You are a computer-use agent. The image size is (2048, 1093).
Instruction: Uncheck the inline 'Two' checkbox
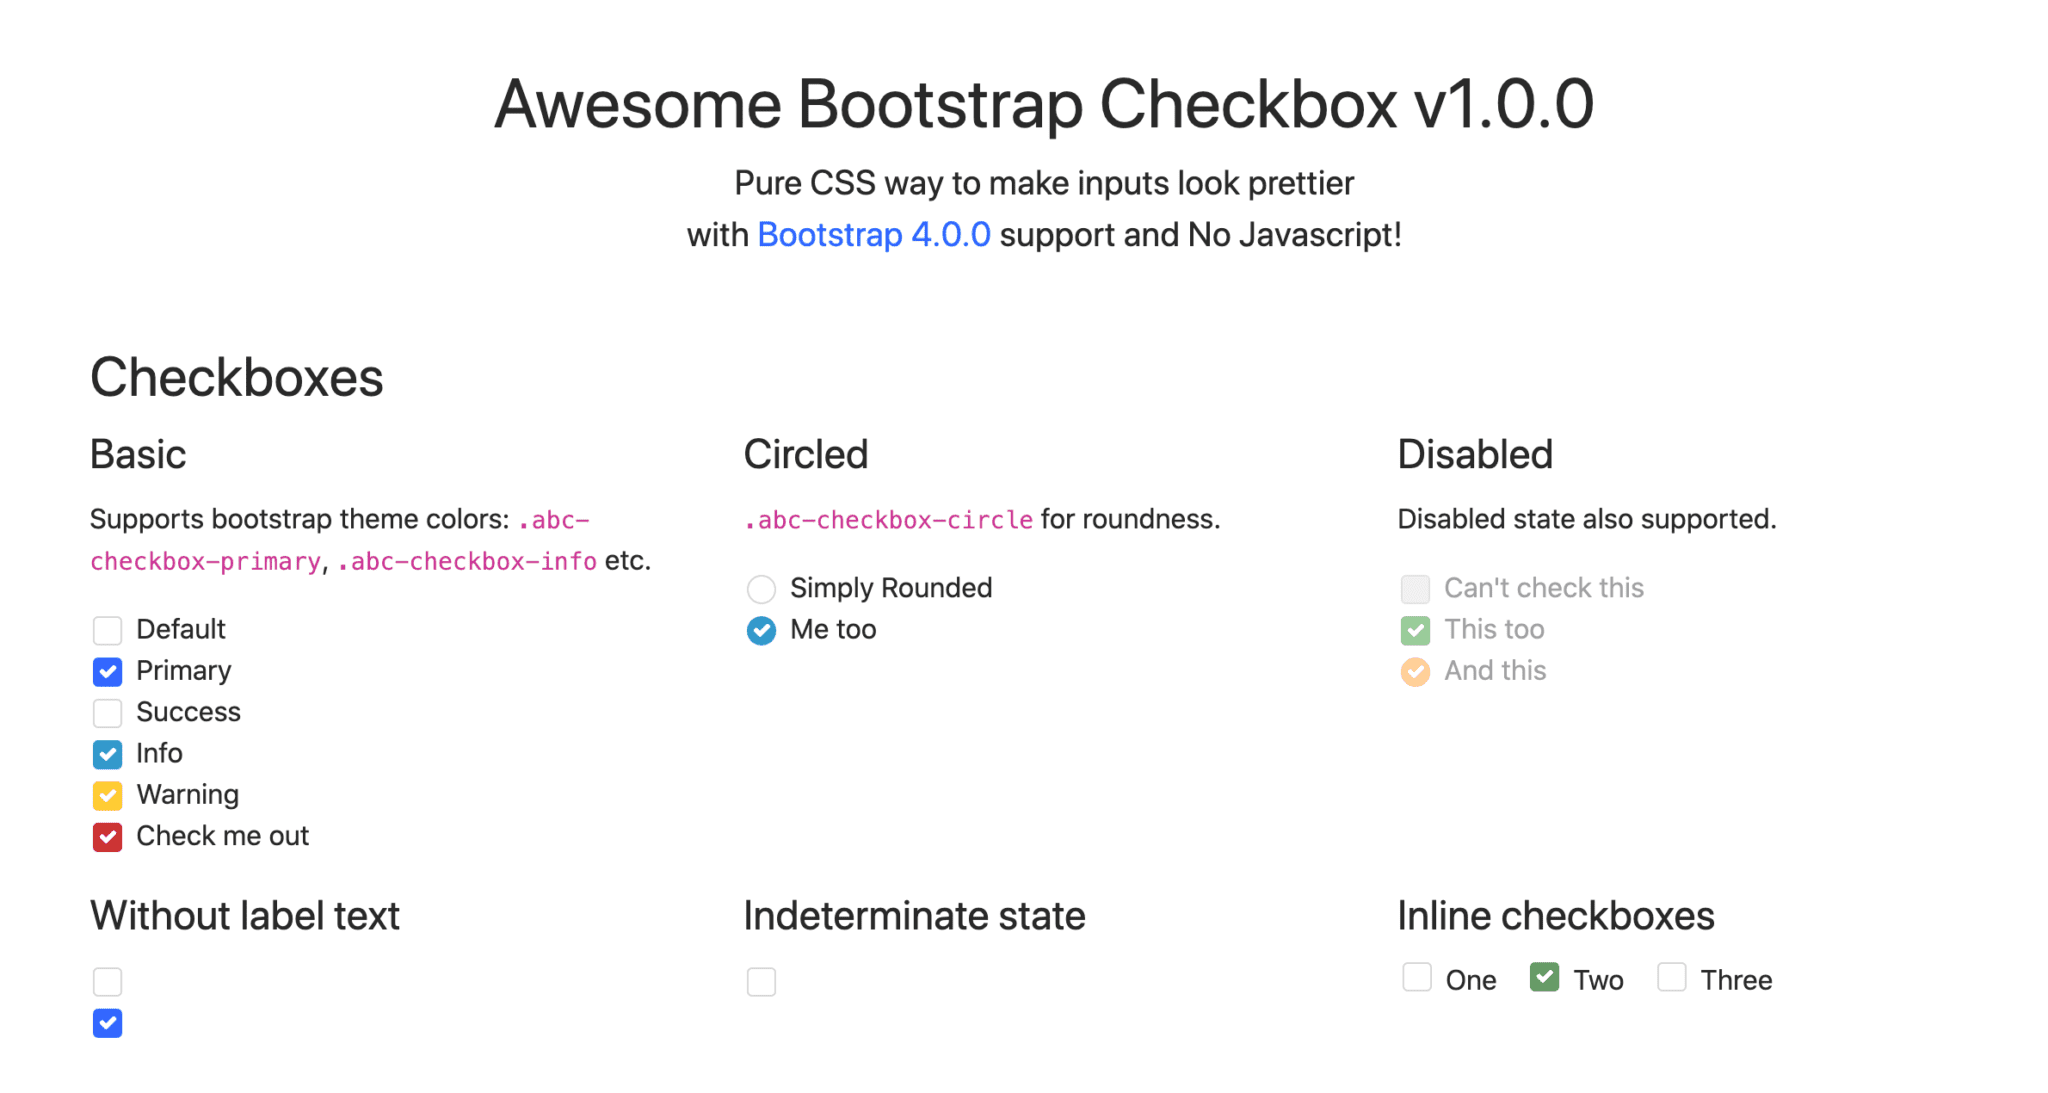[x=1543, y=978]
